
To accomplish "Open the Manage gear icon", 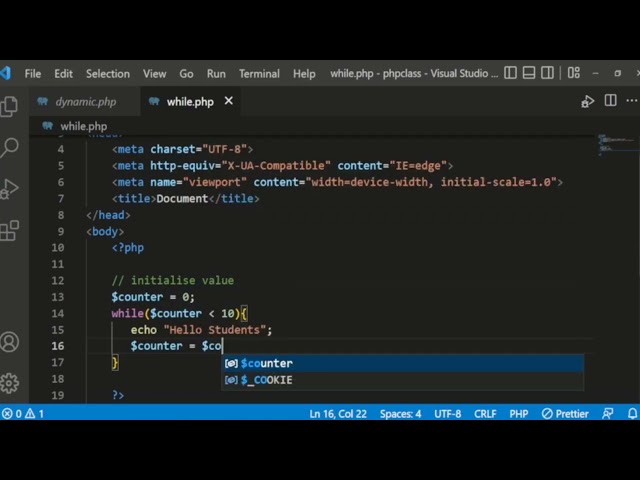I will pos(9,383).
